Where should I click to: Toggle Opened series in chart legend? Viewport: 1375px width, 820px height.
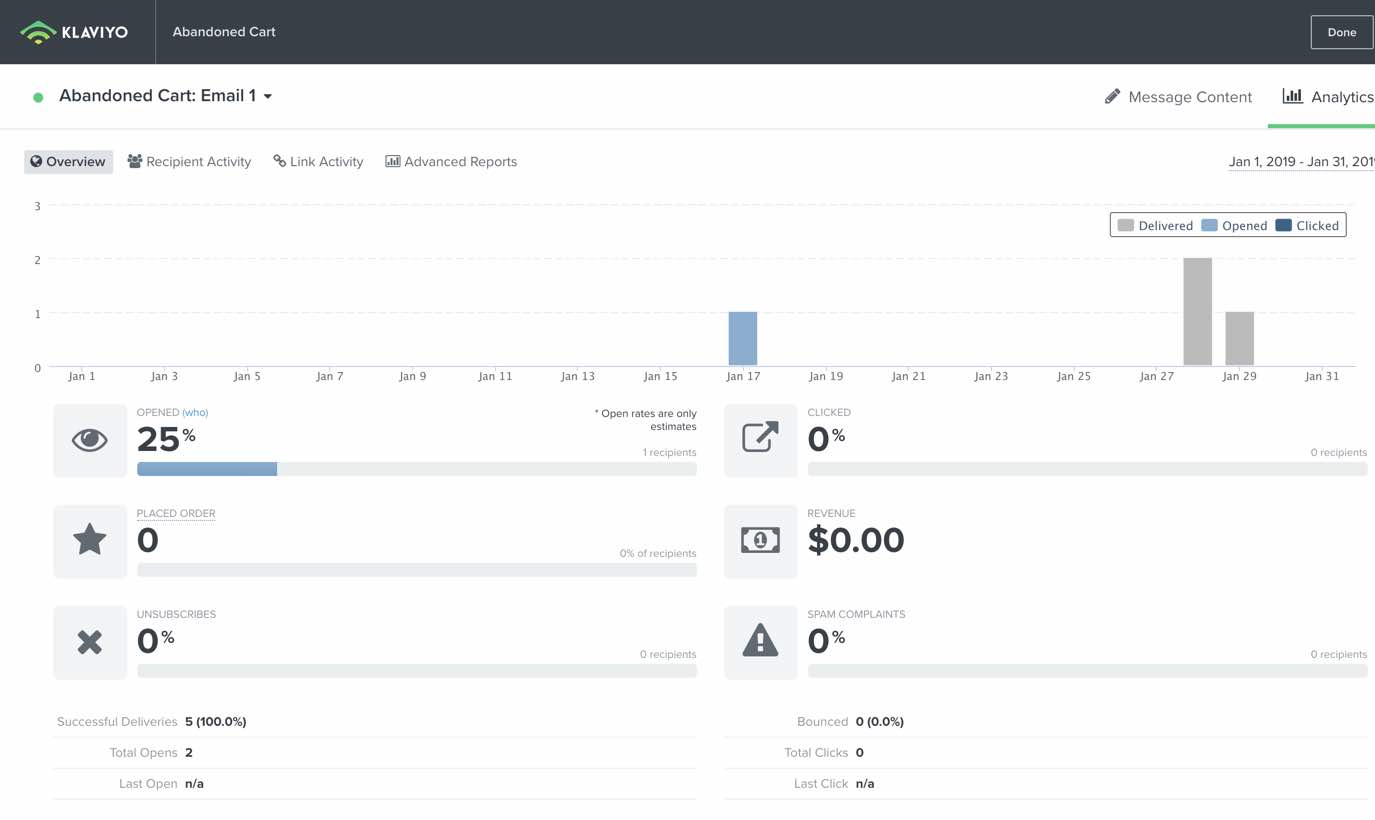pos(1234,226)
